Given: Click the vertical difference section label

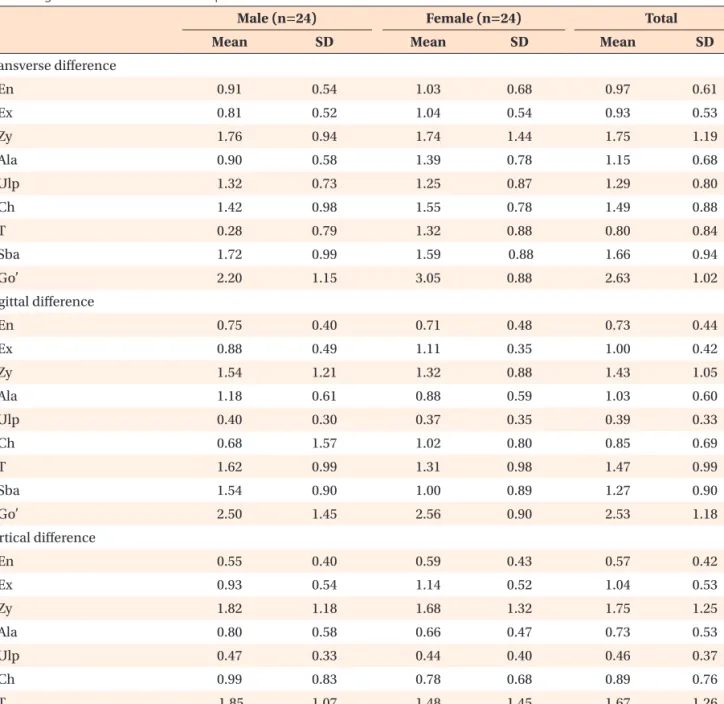Looking at the screenshot, I should (48, 537).
